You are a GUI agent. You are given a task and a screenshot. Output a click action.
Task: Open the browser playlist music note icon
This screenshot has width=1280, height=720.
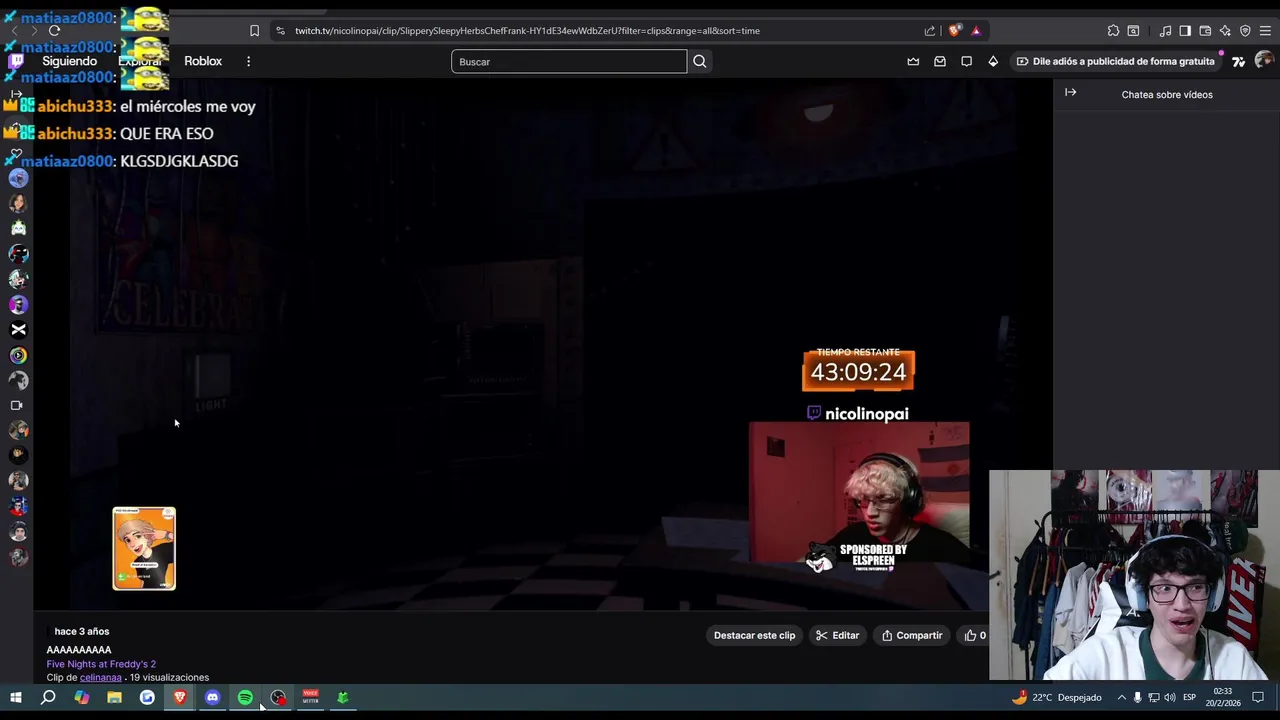click(x=1165, y=31)
